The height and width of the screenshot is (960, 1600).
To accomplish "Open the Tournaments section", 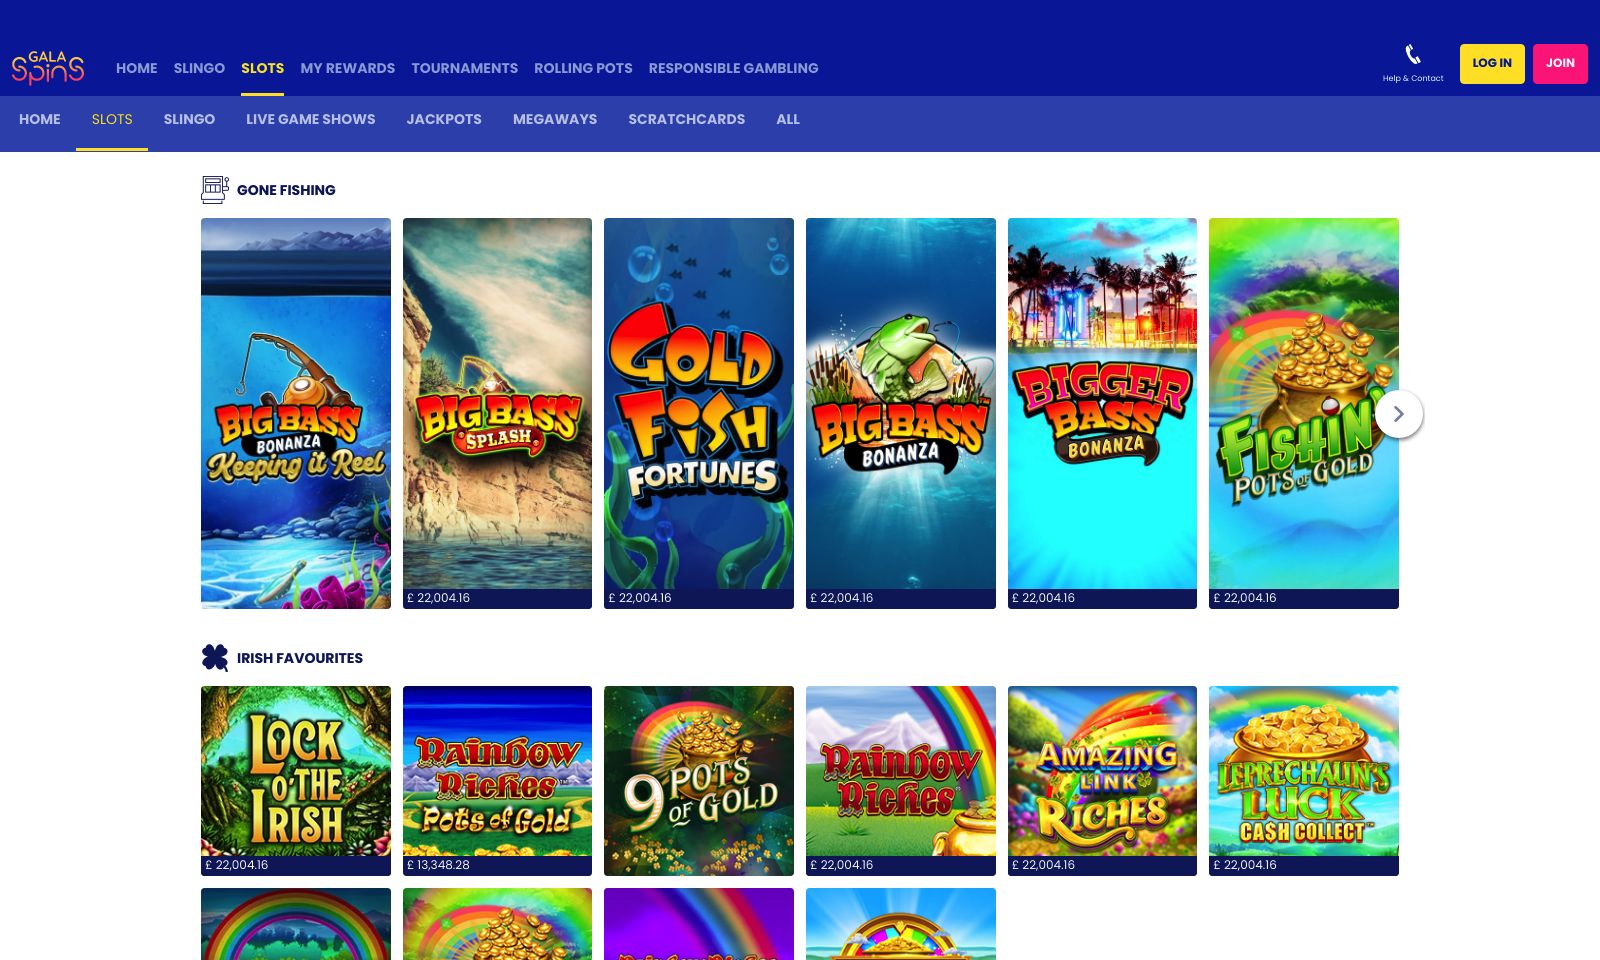I will (464, 68).
